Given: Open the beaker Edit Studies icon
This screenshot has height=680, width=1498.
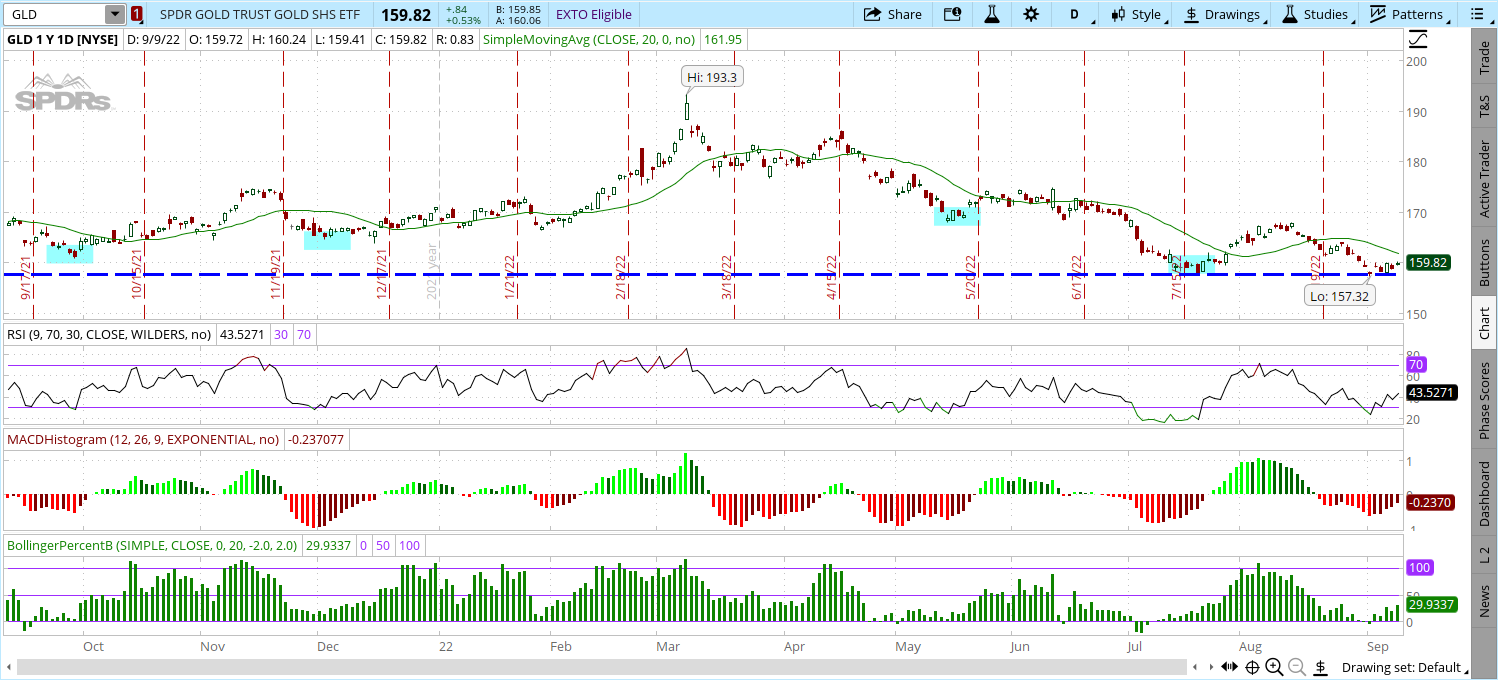Looking at the screenshot, I should [992, 14].
